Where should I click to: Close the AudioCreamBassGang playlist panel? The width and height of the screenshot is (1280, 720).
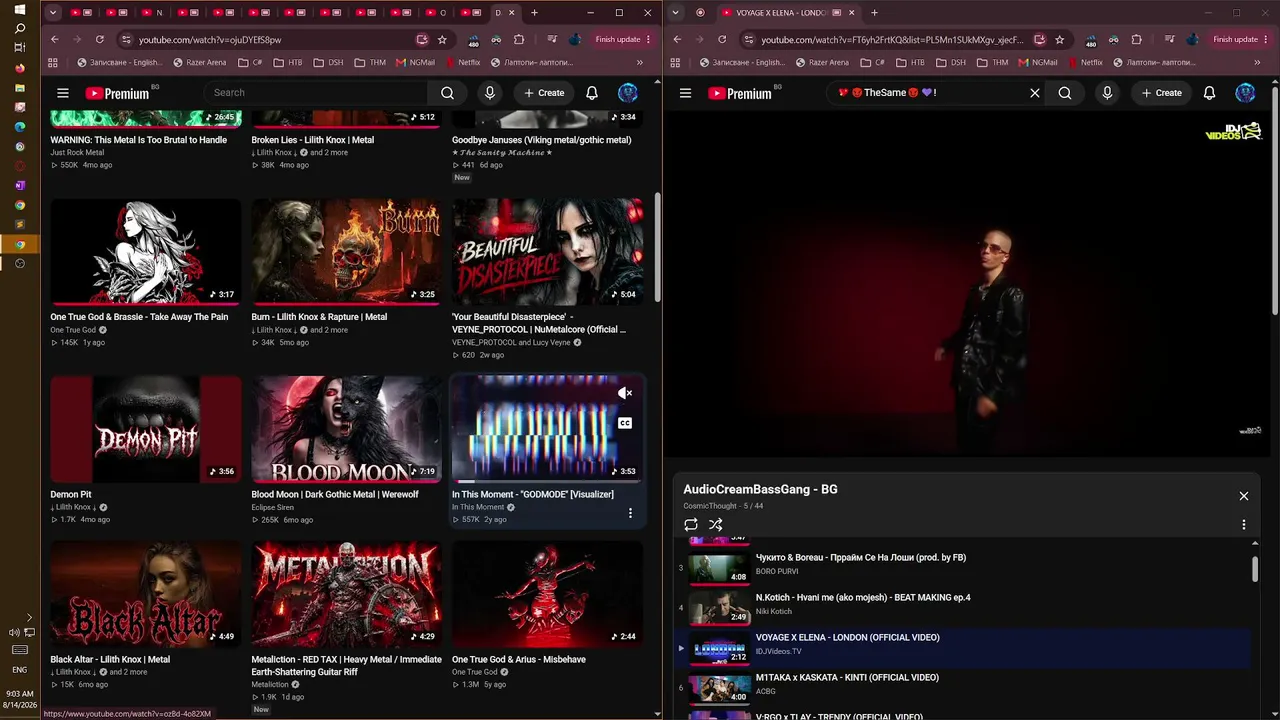pos(1244,496)
